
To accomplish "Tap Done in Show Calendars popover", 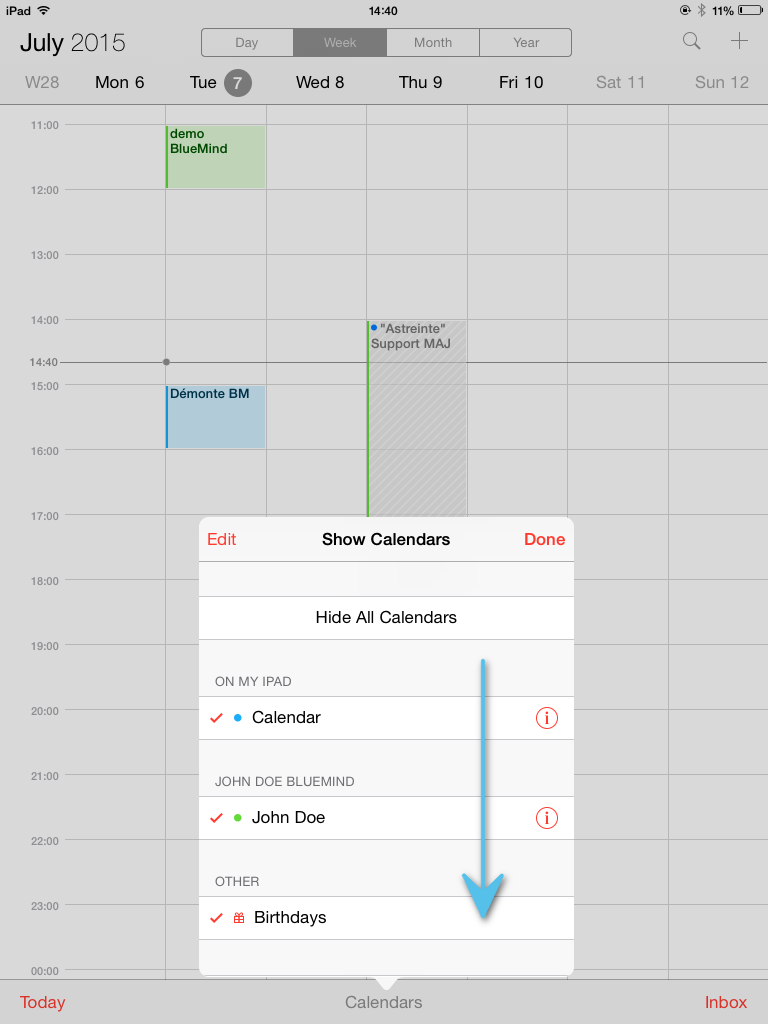I will pos(544,539).
